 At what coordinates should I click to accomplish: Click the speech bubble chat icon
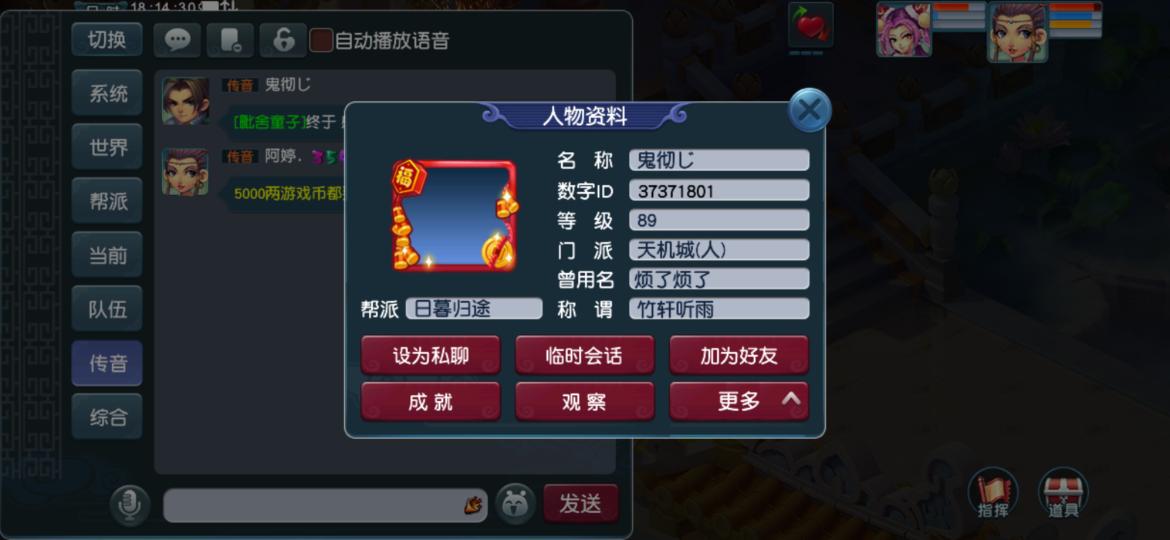(178, 40)
